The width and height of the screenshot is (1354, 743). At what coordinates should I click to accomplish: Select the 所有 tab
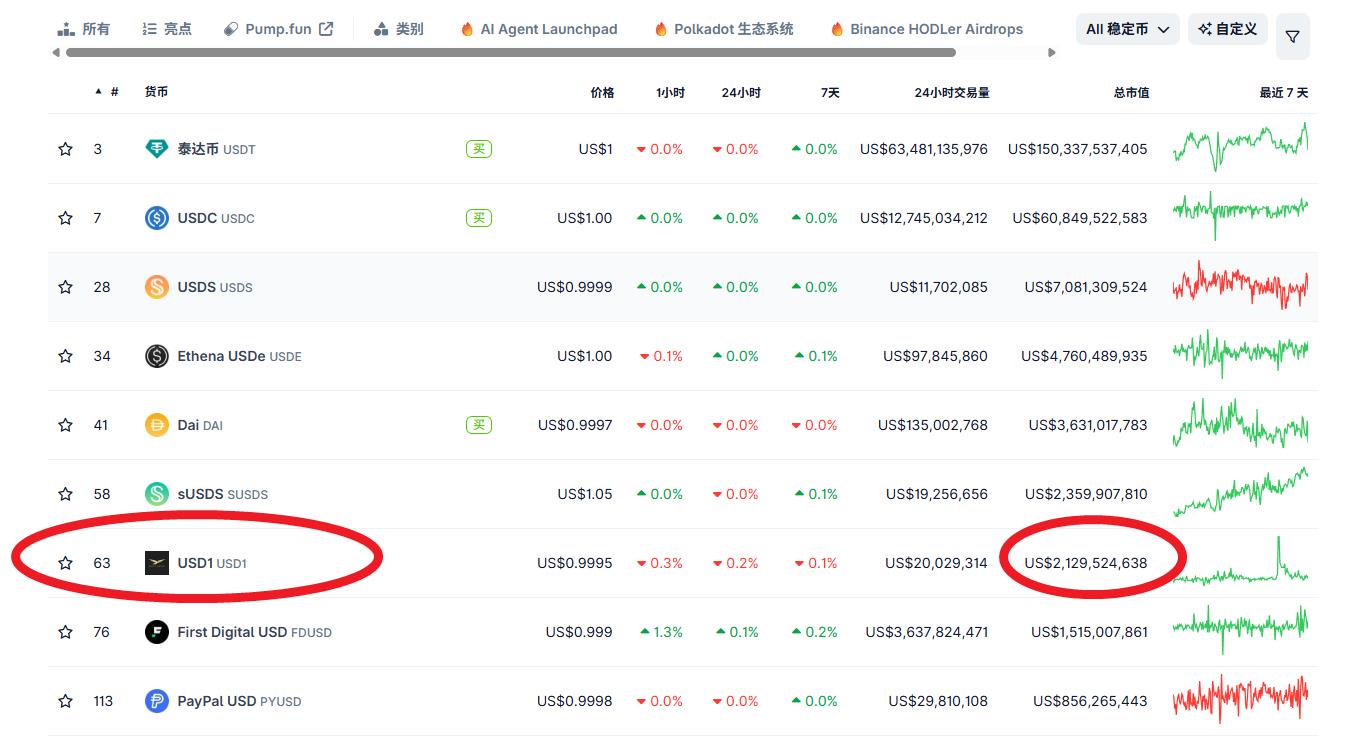[x=84, y=29]
